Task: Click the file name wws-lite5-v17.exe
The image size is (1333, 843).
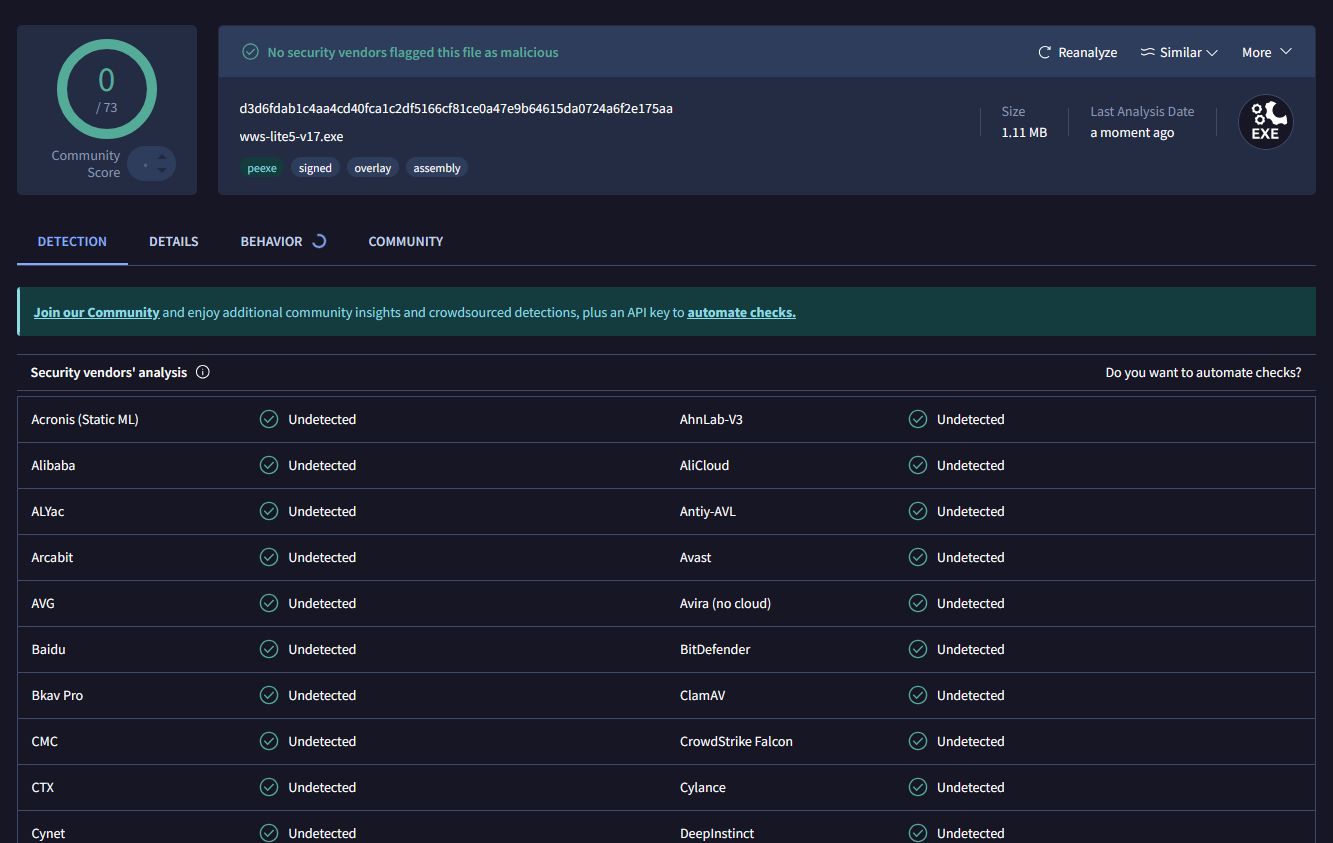Action: (x=291, y=136)
